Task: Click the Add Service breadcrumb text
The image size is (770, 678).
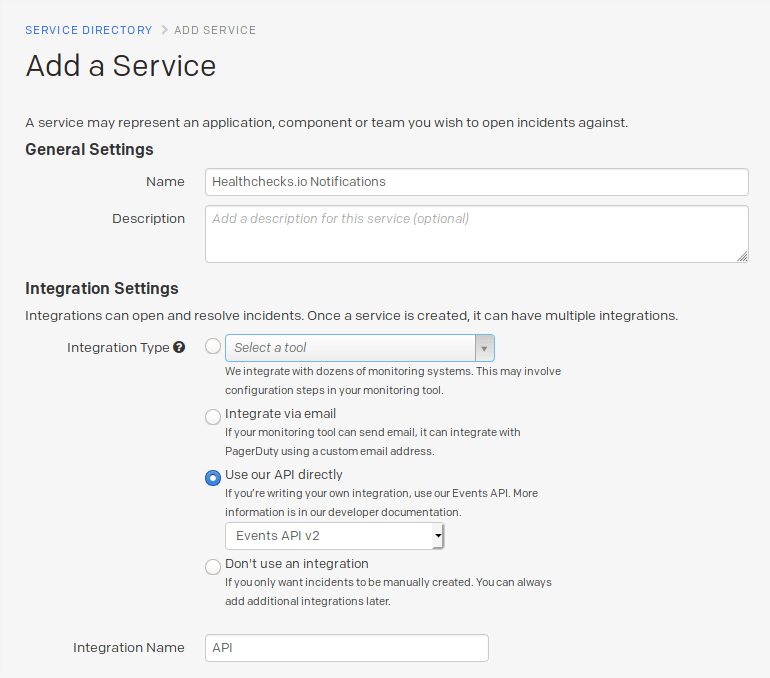Action: point(215,30)
